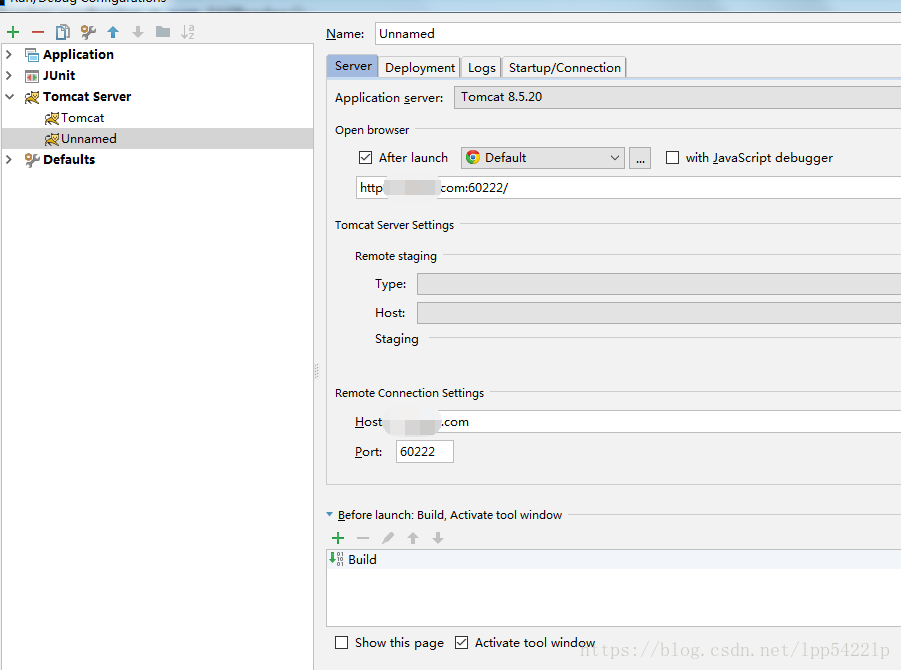Click the Tomcat Server cat icon
The image size is (901, 670).
point(32,97)
